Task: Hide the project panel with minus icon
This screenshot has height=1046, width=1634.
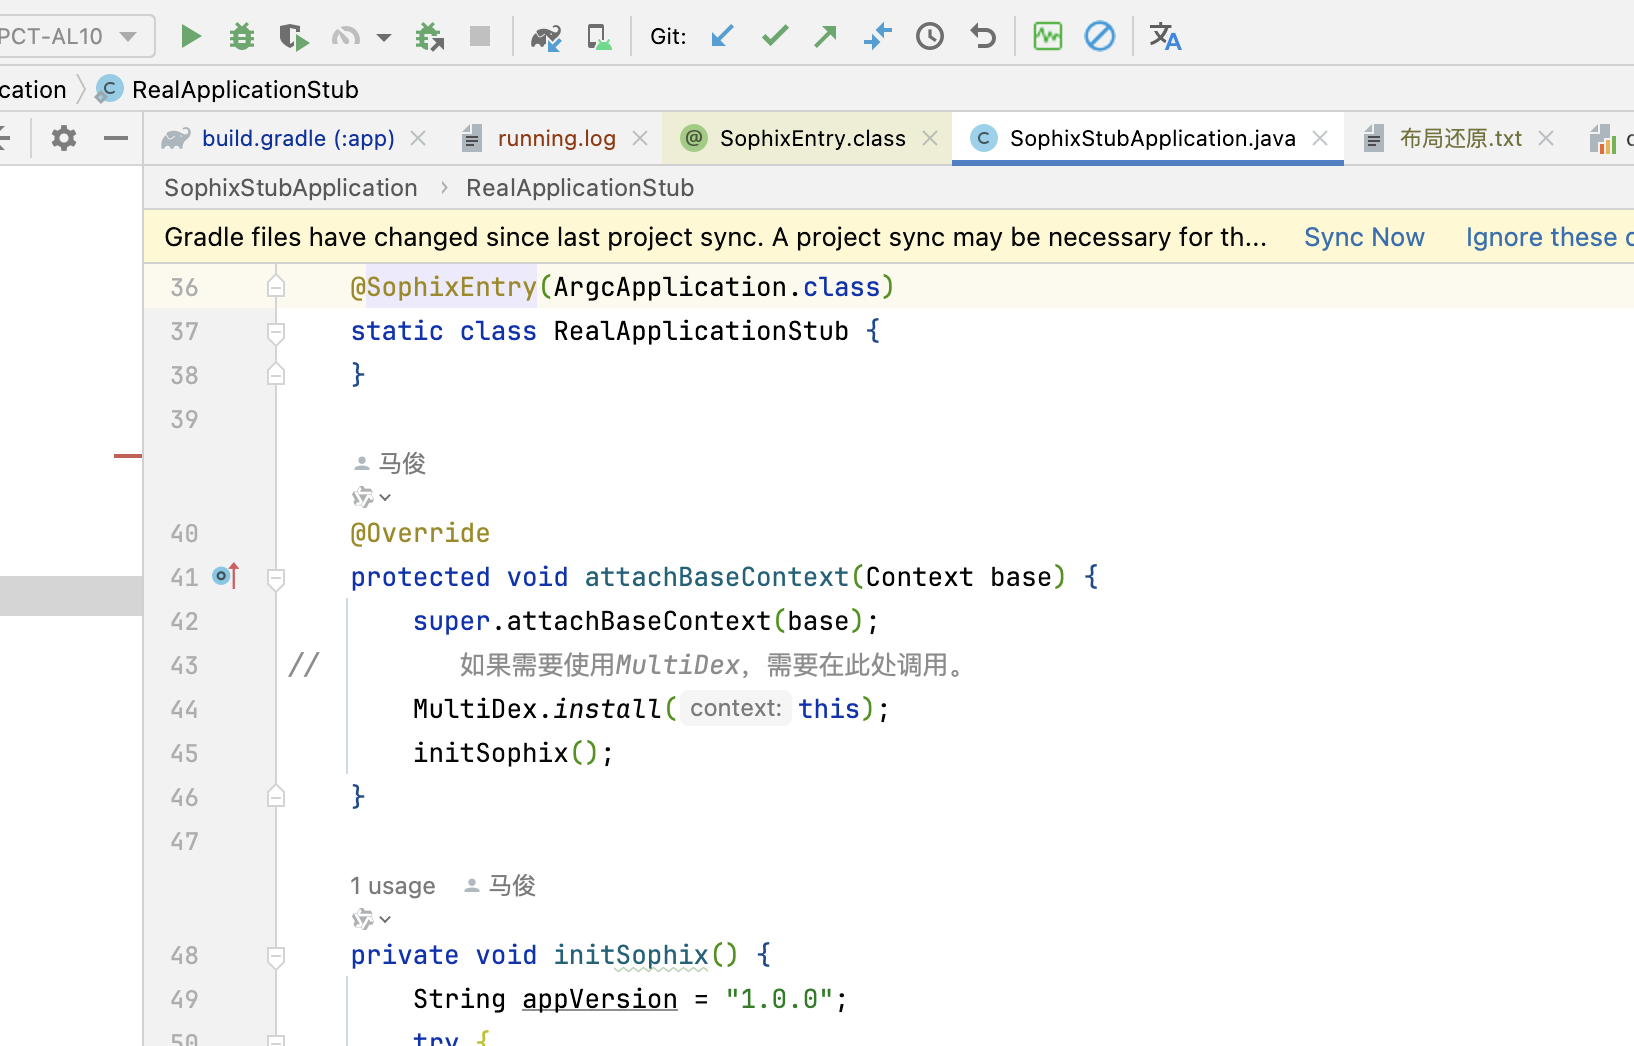Action: tap(116, 138)
